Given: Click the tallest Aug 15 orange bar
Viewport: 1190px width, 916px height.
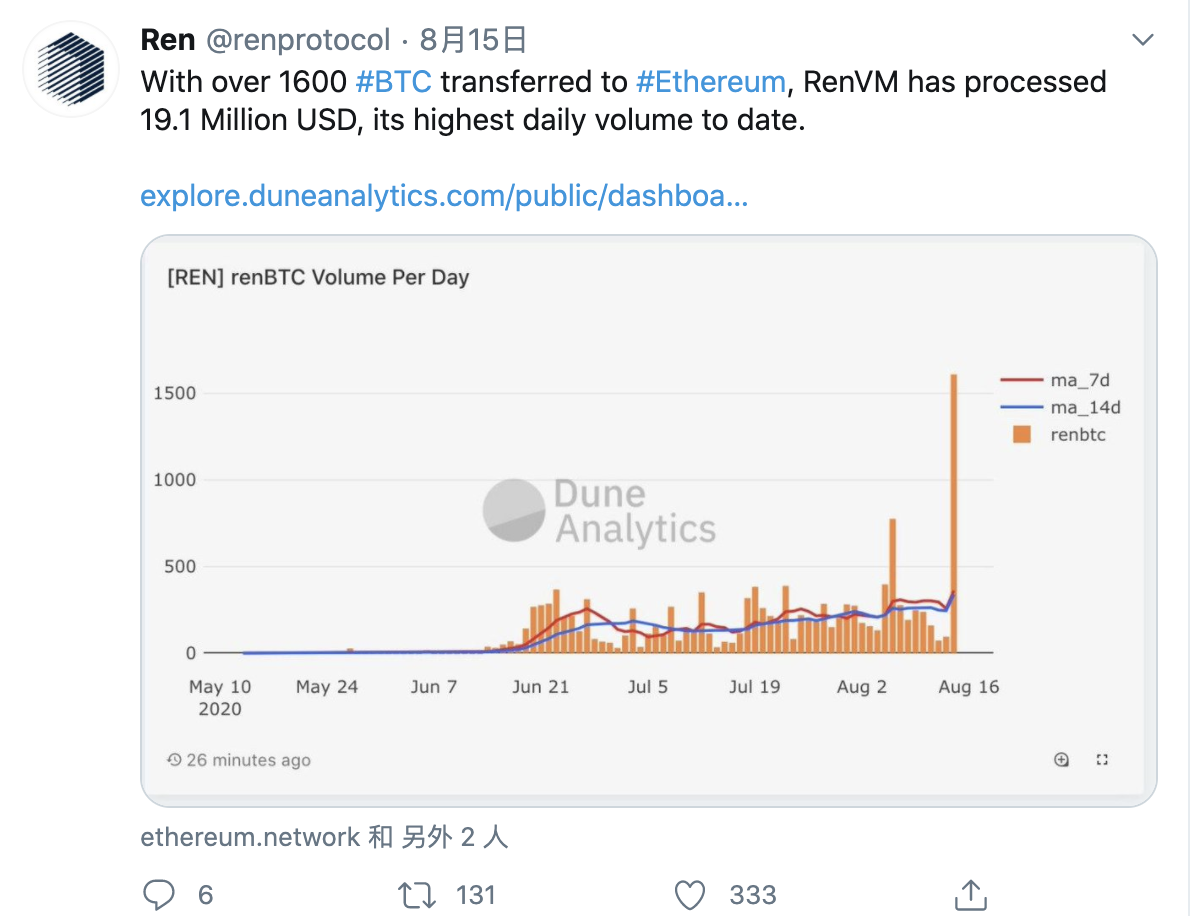Looking at the screenshot, I should point(953,513).
